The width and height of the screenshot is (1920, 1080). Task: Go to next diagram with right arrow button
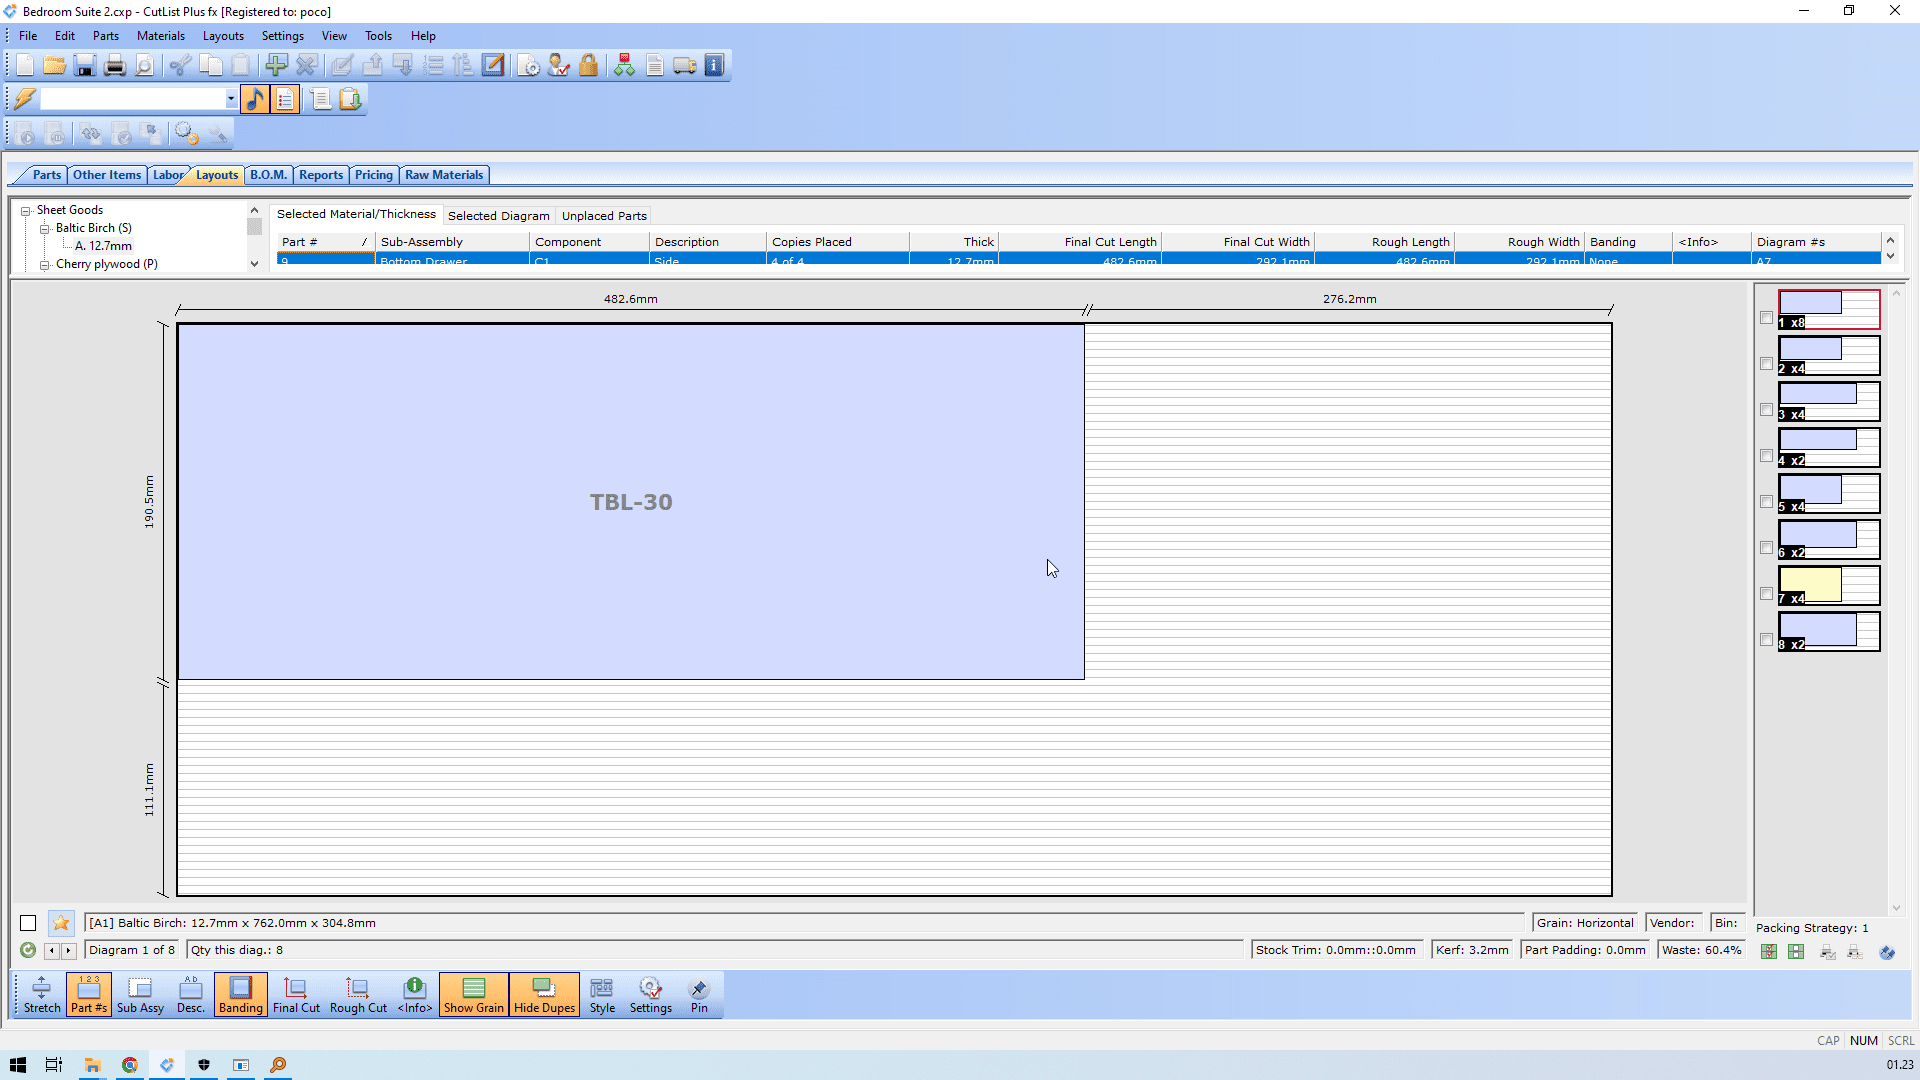69,951
